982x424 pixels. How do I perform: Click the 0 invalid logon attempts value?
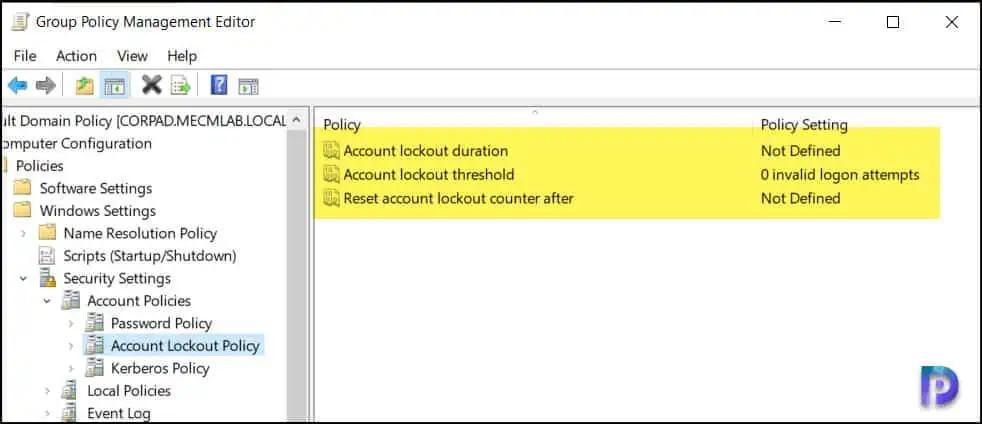pos(840,175)
